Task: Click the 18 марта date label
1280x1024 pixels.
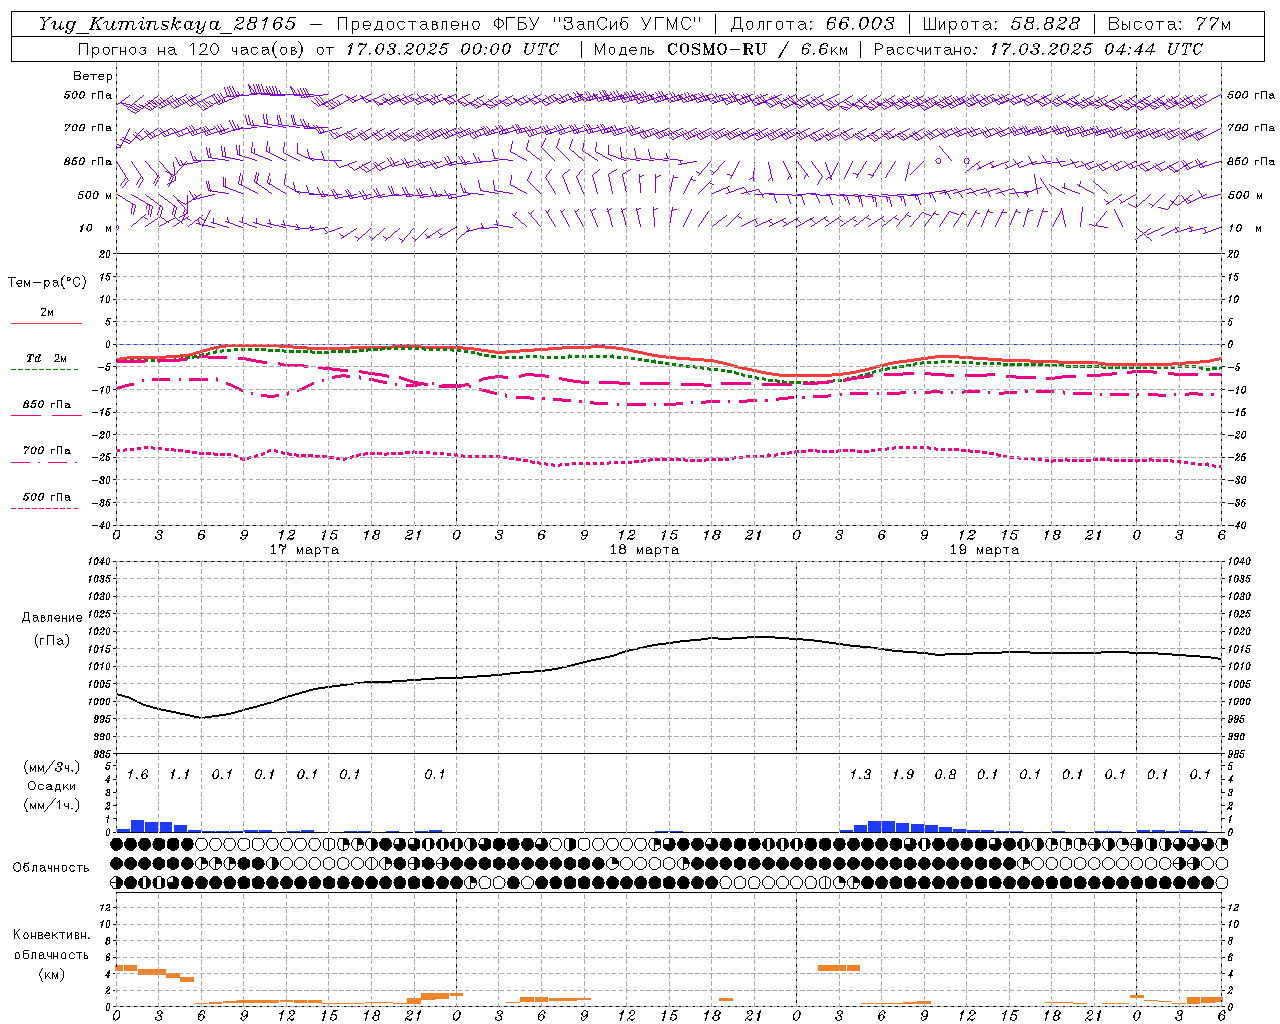Action: pos(644,550)
